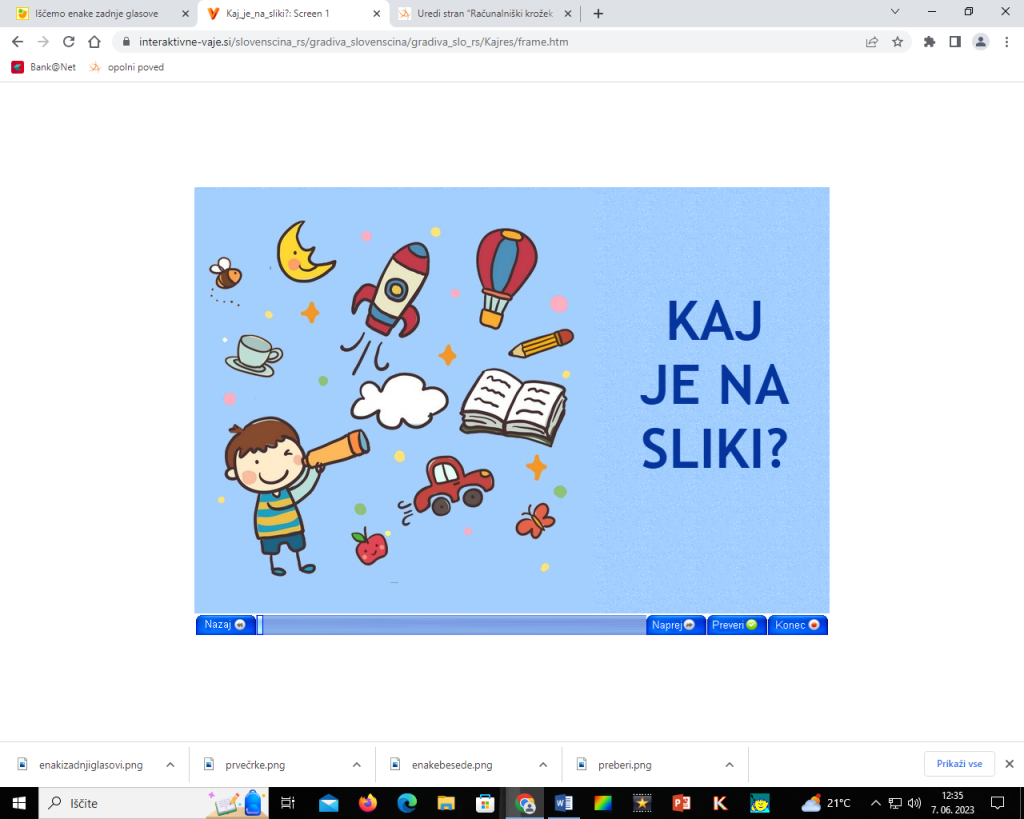Bookmark this page with the star icon
Screen dimensions: 1024x819
pyautogui.click(x=897, y=42)
